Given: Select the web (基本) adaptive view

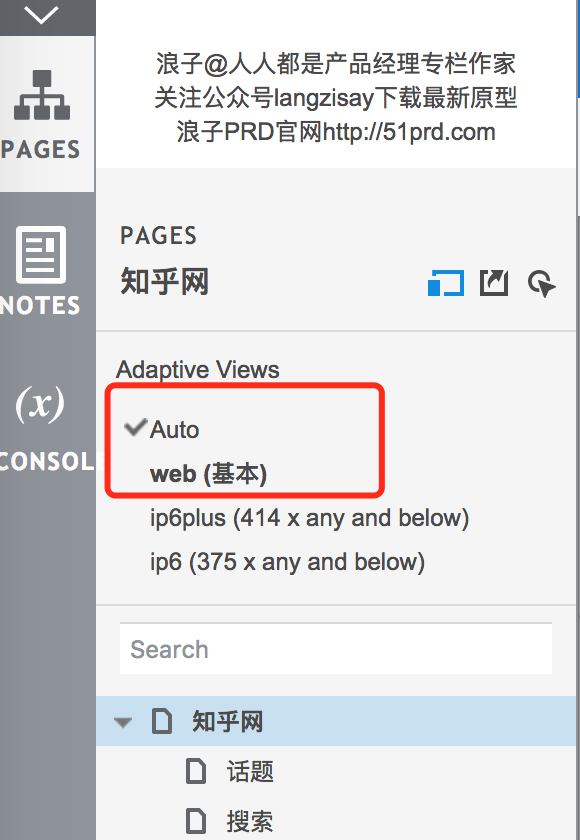Looking at the screenshot, I should (208, 474).
